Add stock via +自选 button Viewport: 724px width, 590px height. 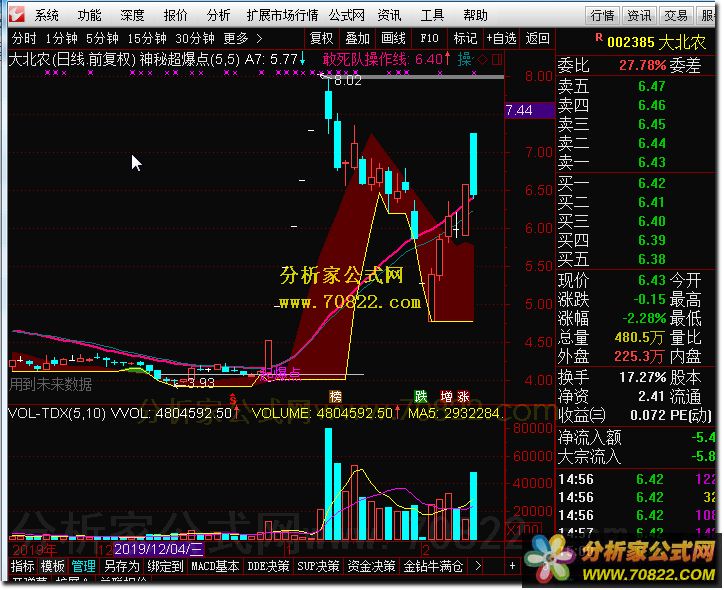pos(499,38)
